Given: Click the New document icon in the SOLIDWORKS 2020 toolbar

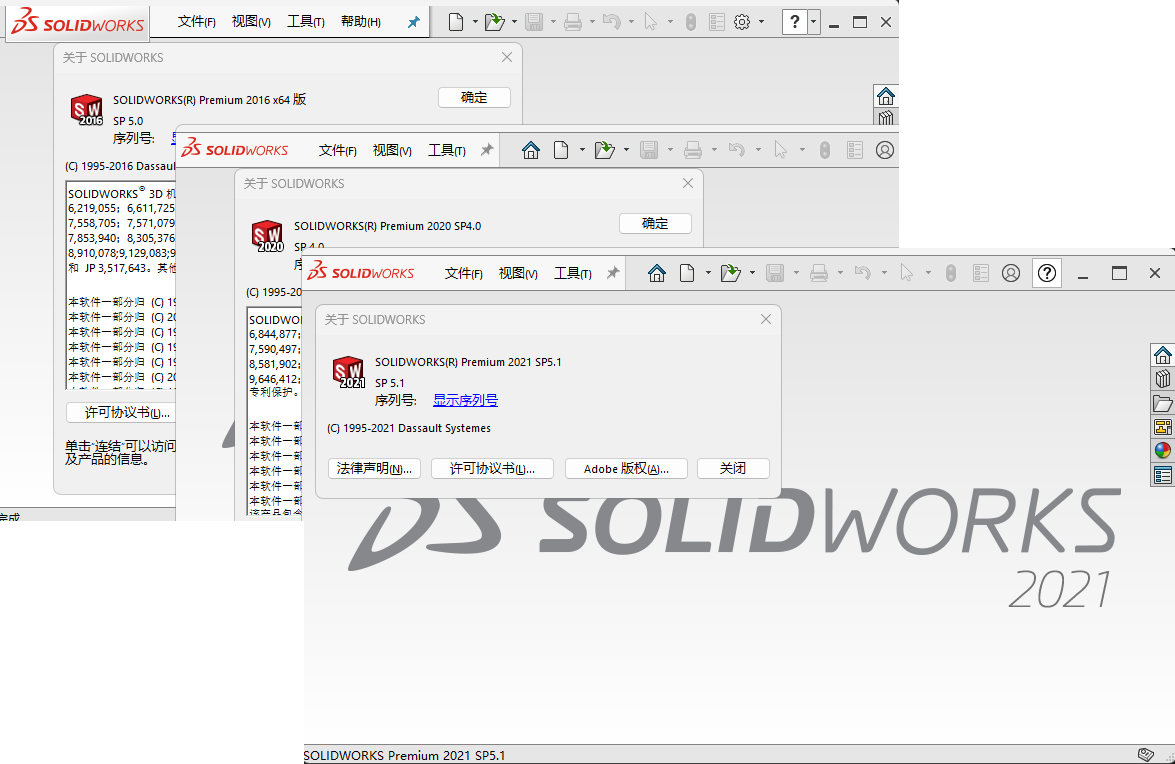Looking at the screenshot, I should pyautogui.click(x=561, y=150).
